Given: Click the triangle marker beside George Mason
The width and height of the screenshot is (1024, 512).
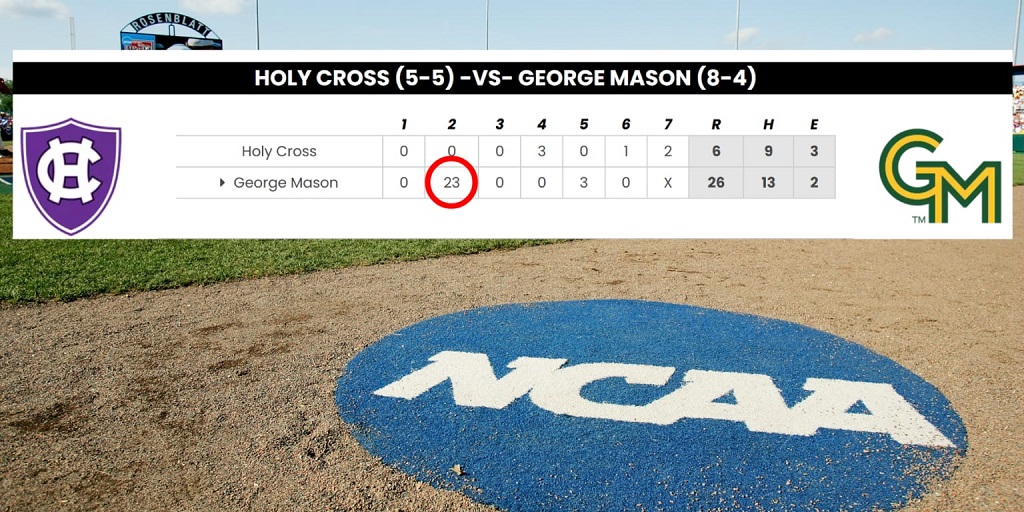Looking at the screenshot, I should click(x=223, y=184).
